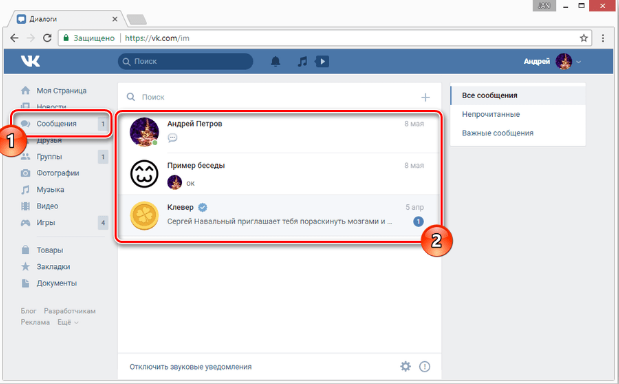The height and width of the screenshot is (384, 619).
Task: Open the video player icon in header
Action: pyautogui.click(x=322, y=61)
